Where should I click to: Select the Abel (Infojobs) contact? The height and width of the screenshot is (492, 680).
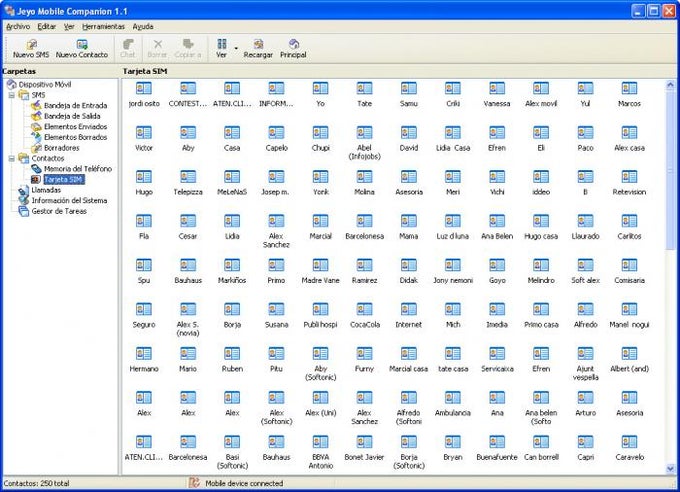364,133
